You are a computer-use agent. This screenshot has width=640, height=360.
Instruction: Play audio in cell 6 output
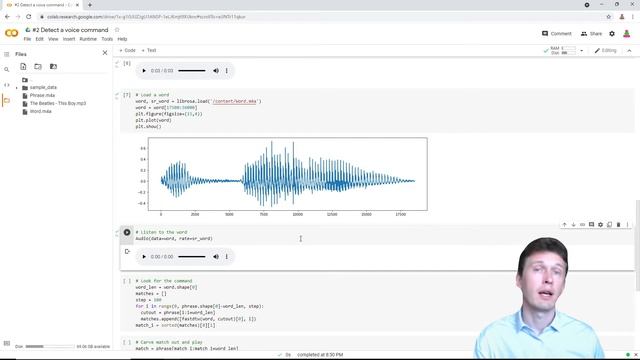(144, 71)
